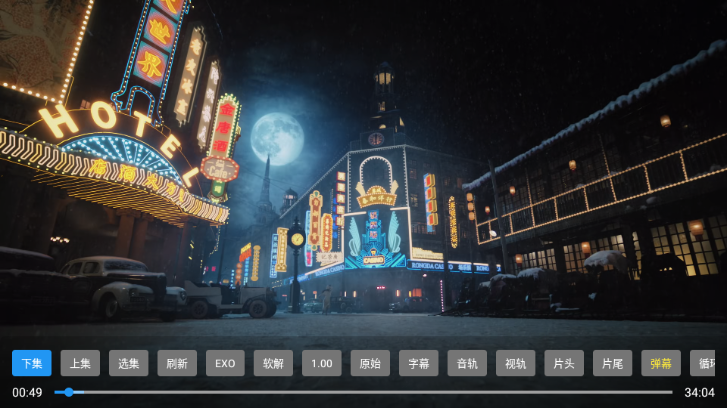727x408 pixels.
Task: Click the 下集 next episode button
Action: click(x=31, y=363)
